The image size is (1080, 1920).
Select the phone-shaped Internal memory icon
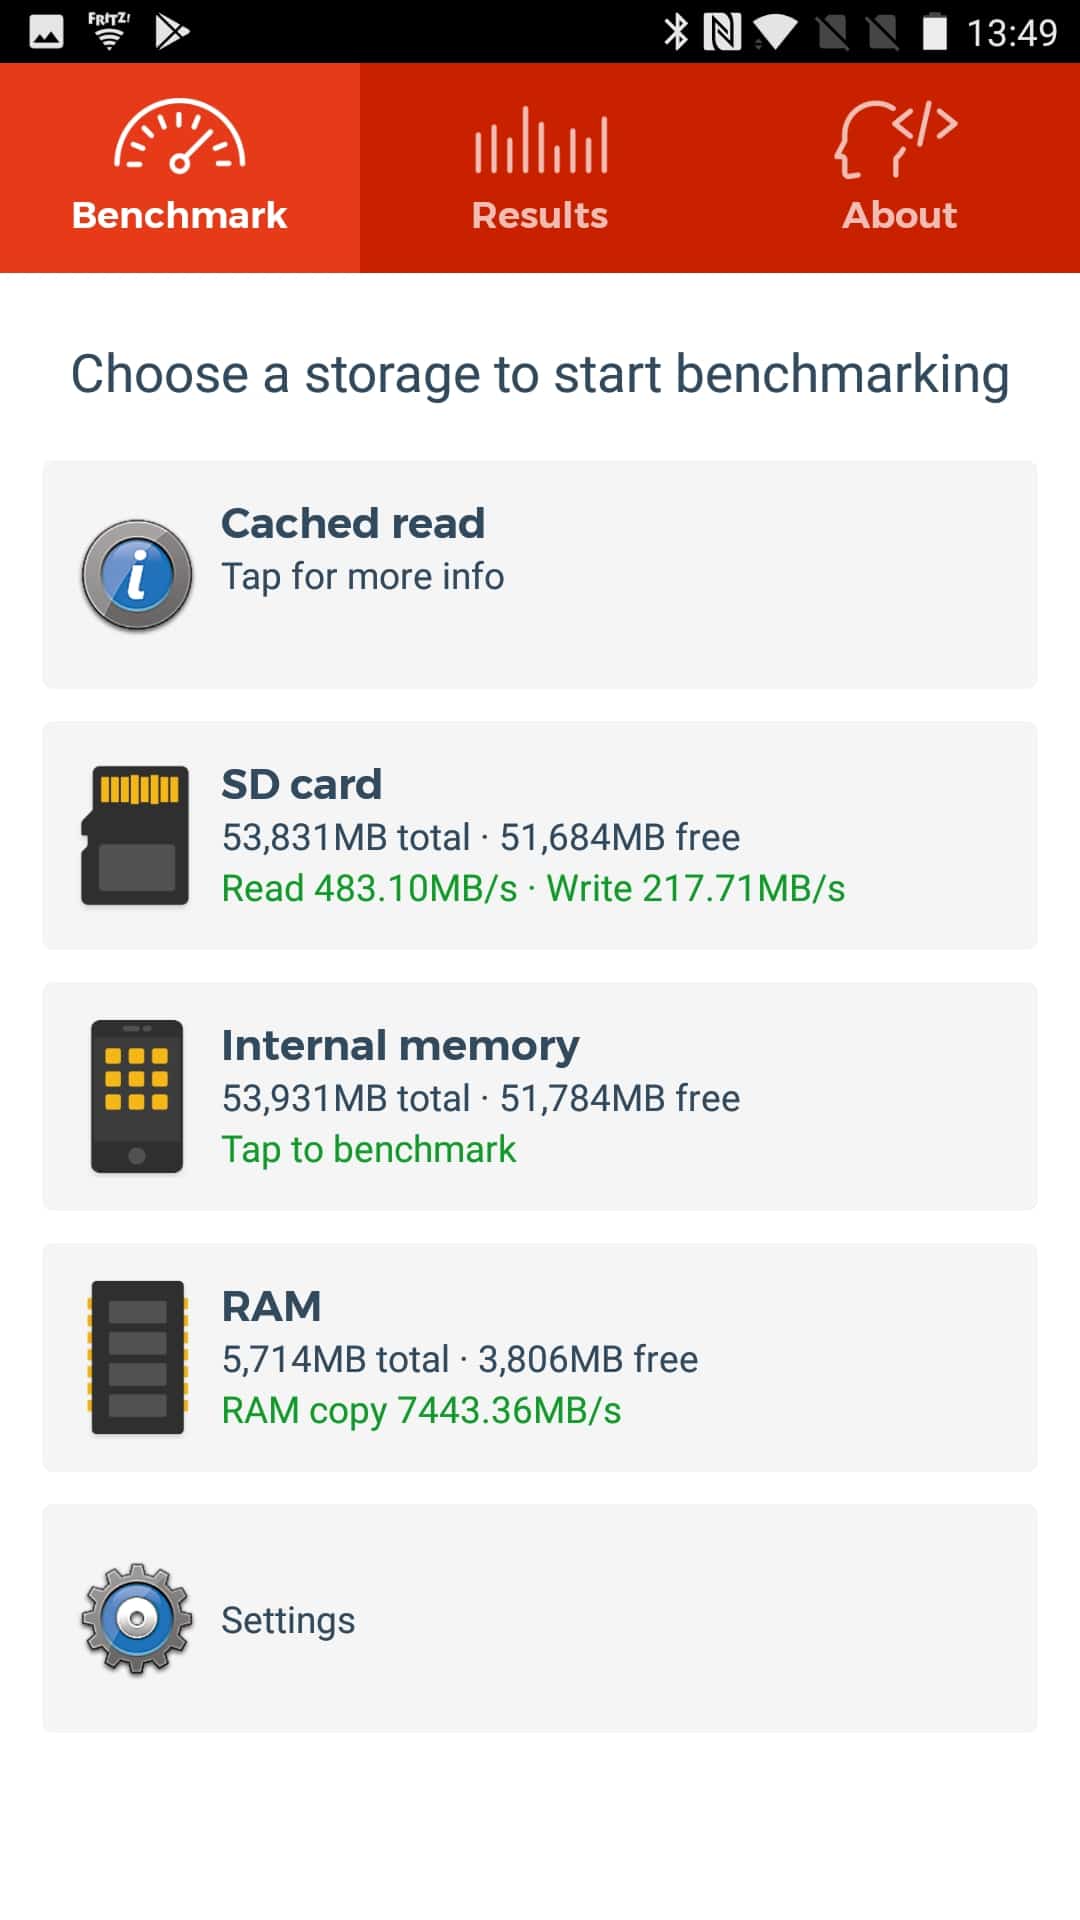tap(137, 1096)
